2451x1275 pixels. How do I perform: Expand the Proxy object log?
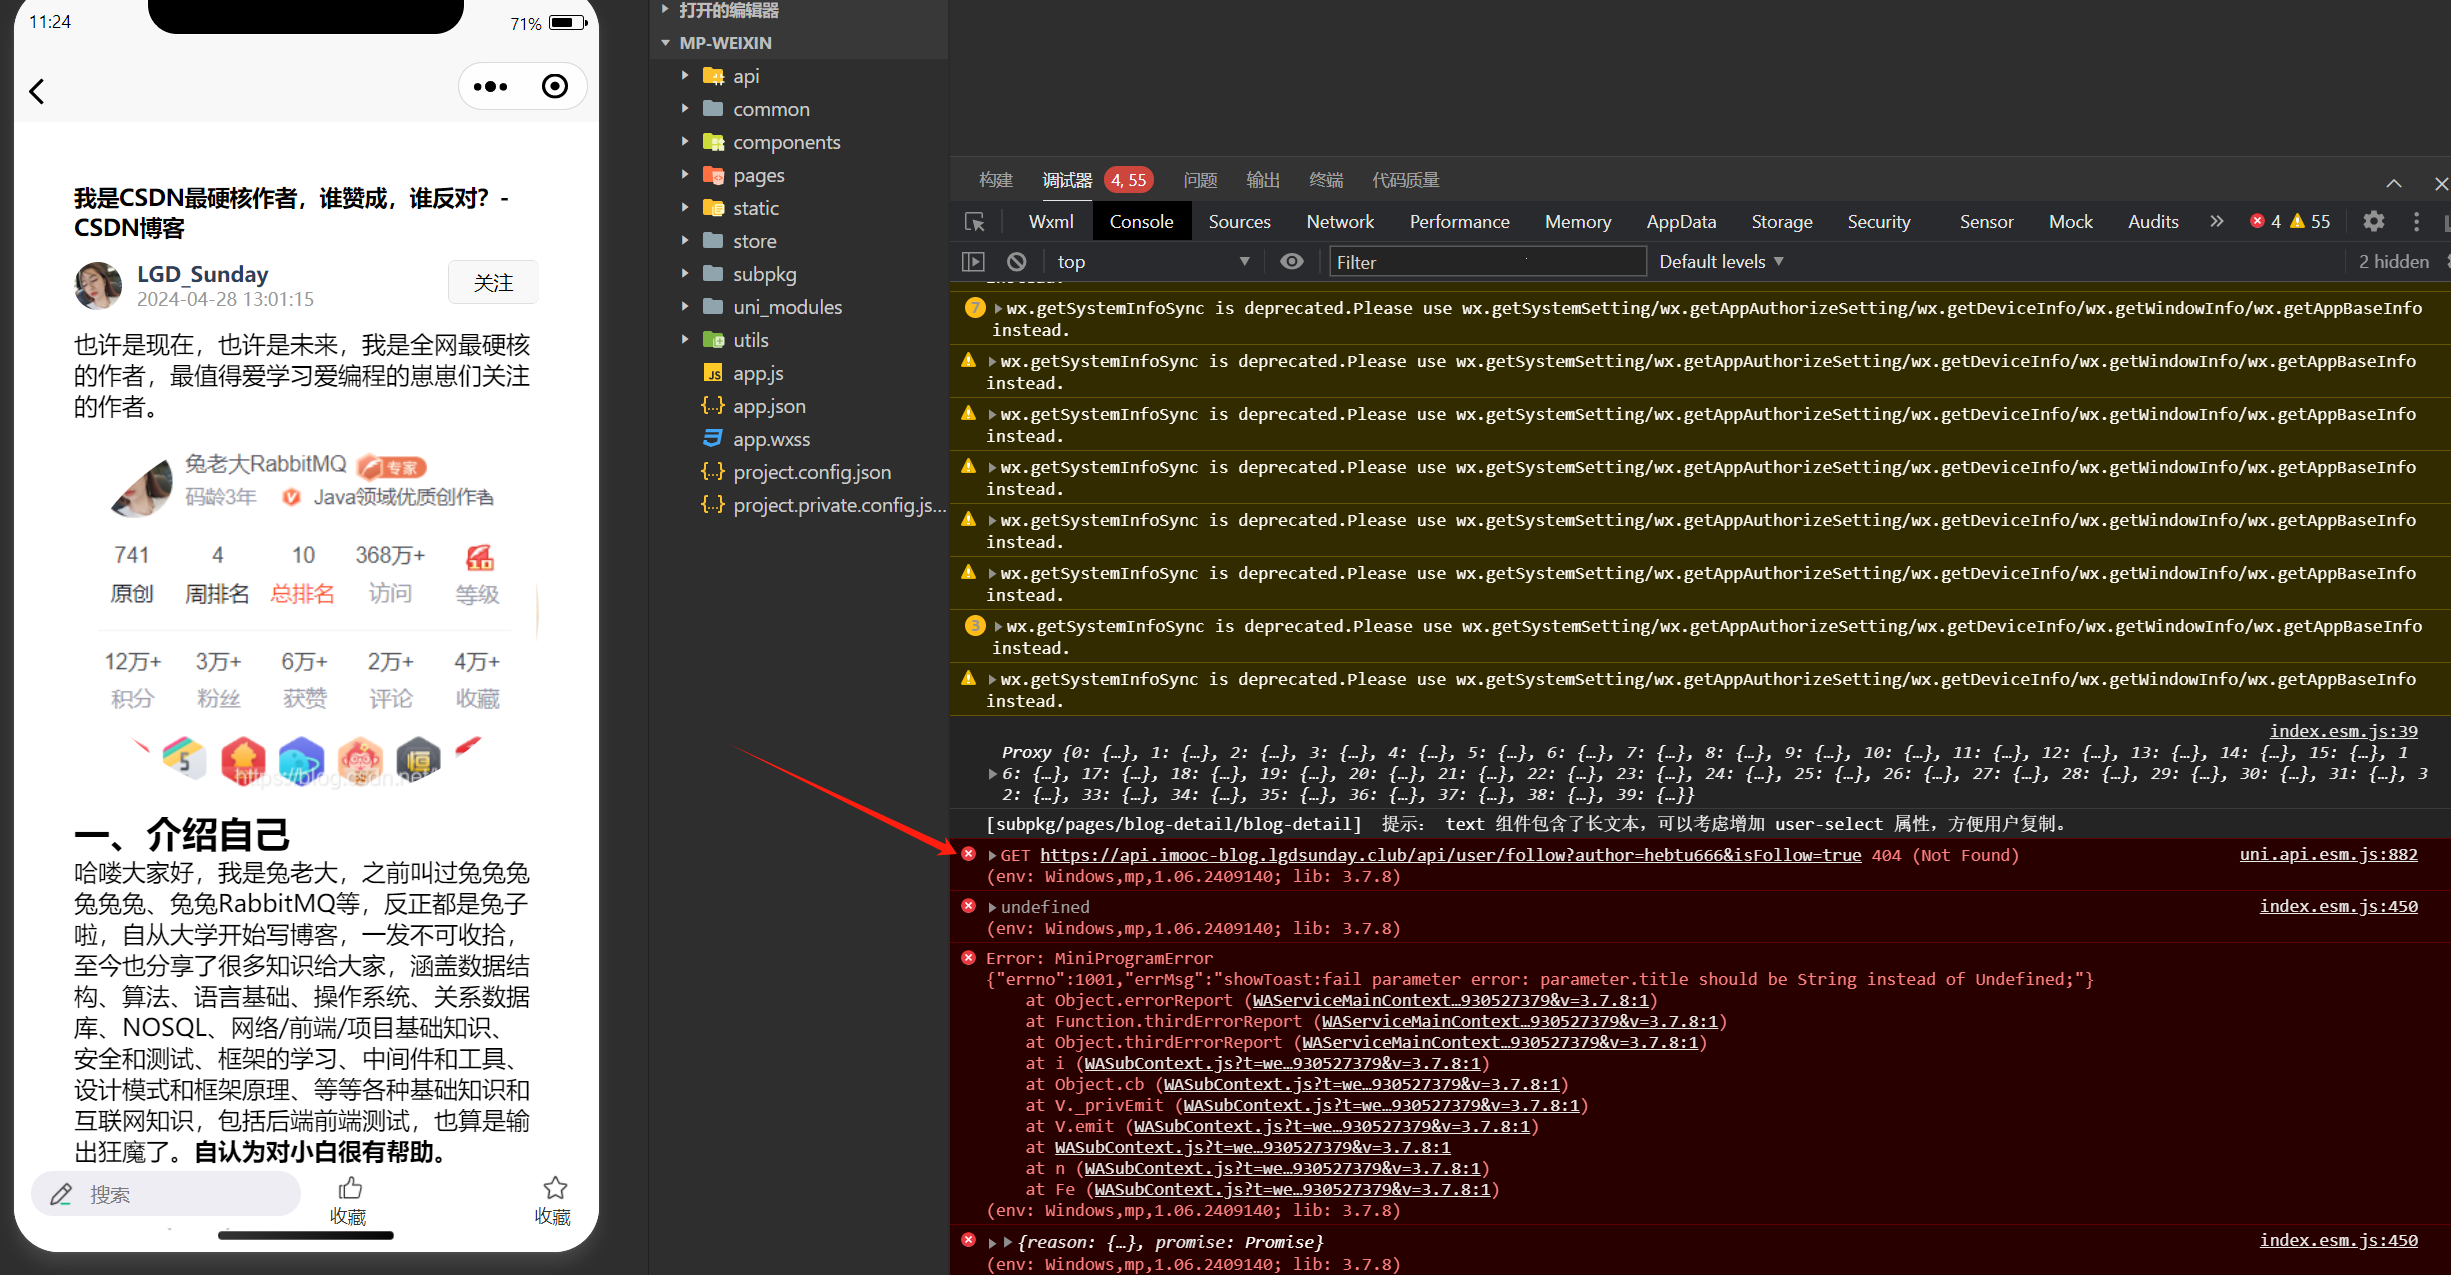click(x=992, y=774)
